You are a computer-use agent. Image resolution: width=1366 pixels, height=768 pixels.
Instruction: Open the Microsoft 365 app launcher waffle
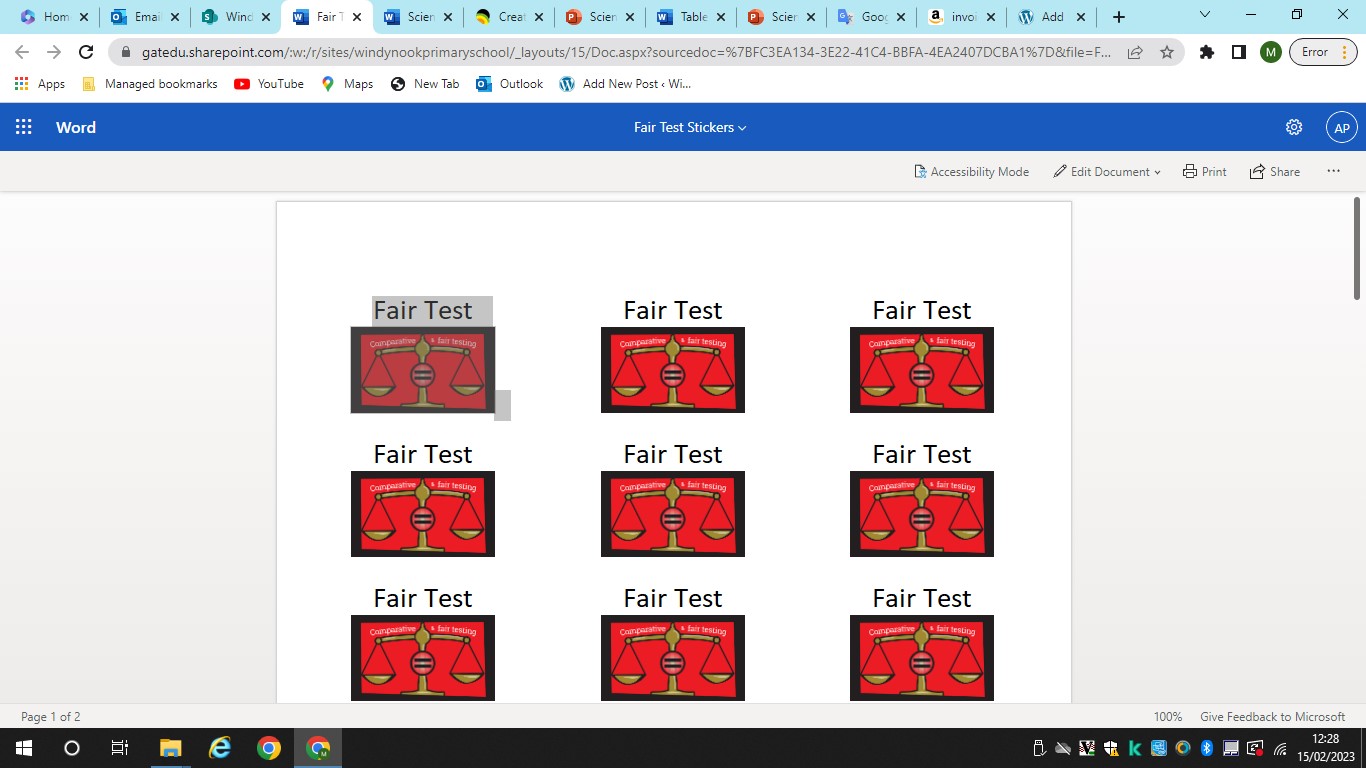23,127
